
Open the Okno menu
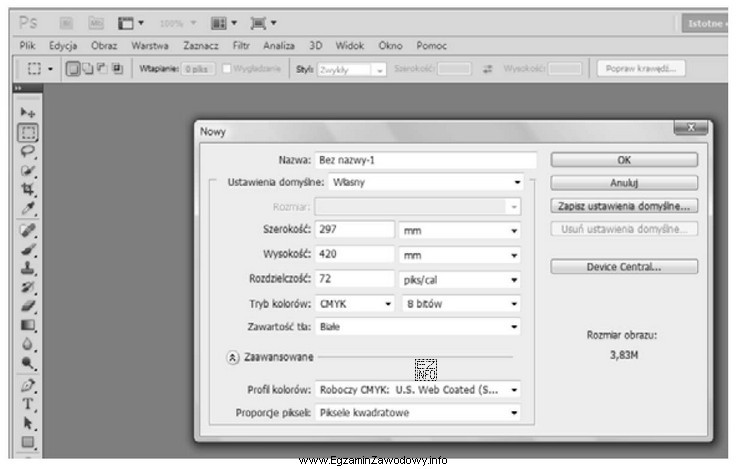[x=390, y=46]
